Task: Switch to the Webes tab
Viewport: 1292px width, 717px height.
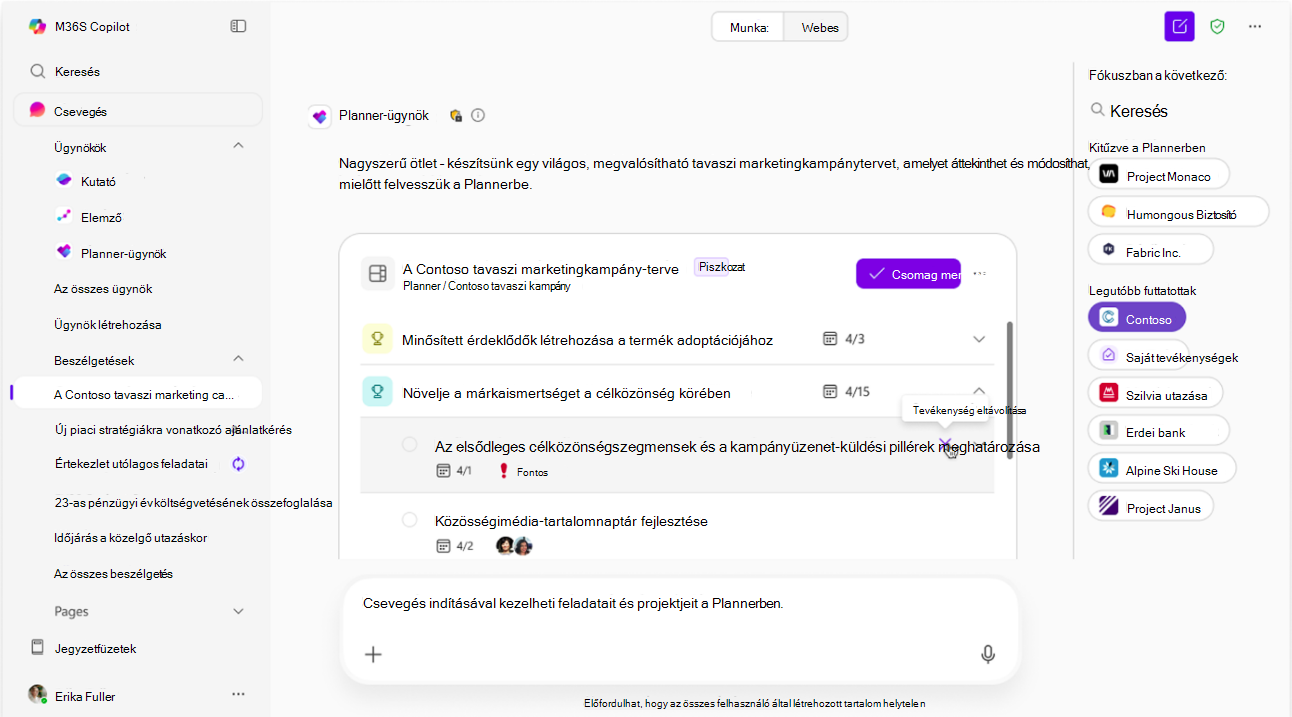Action: (x=816, y=27)
